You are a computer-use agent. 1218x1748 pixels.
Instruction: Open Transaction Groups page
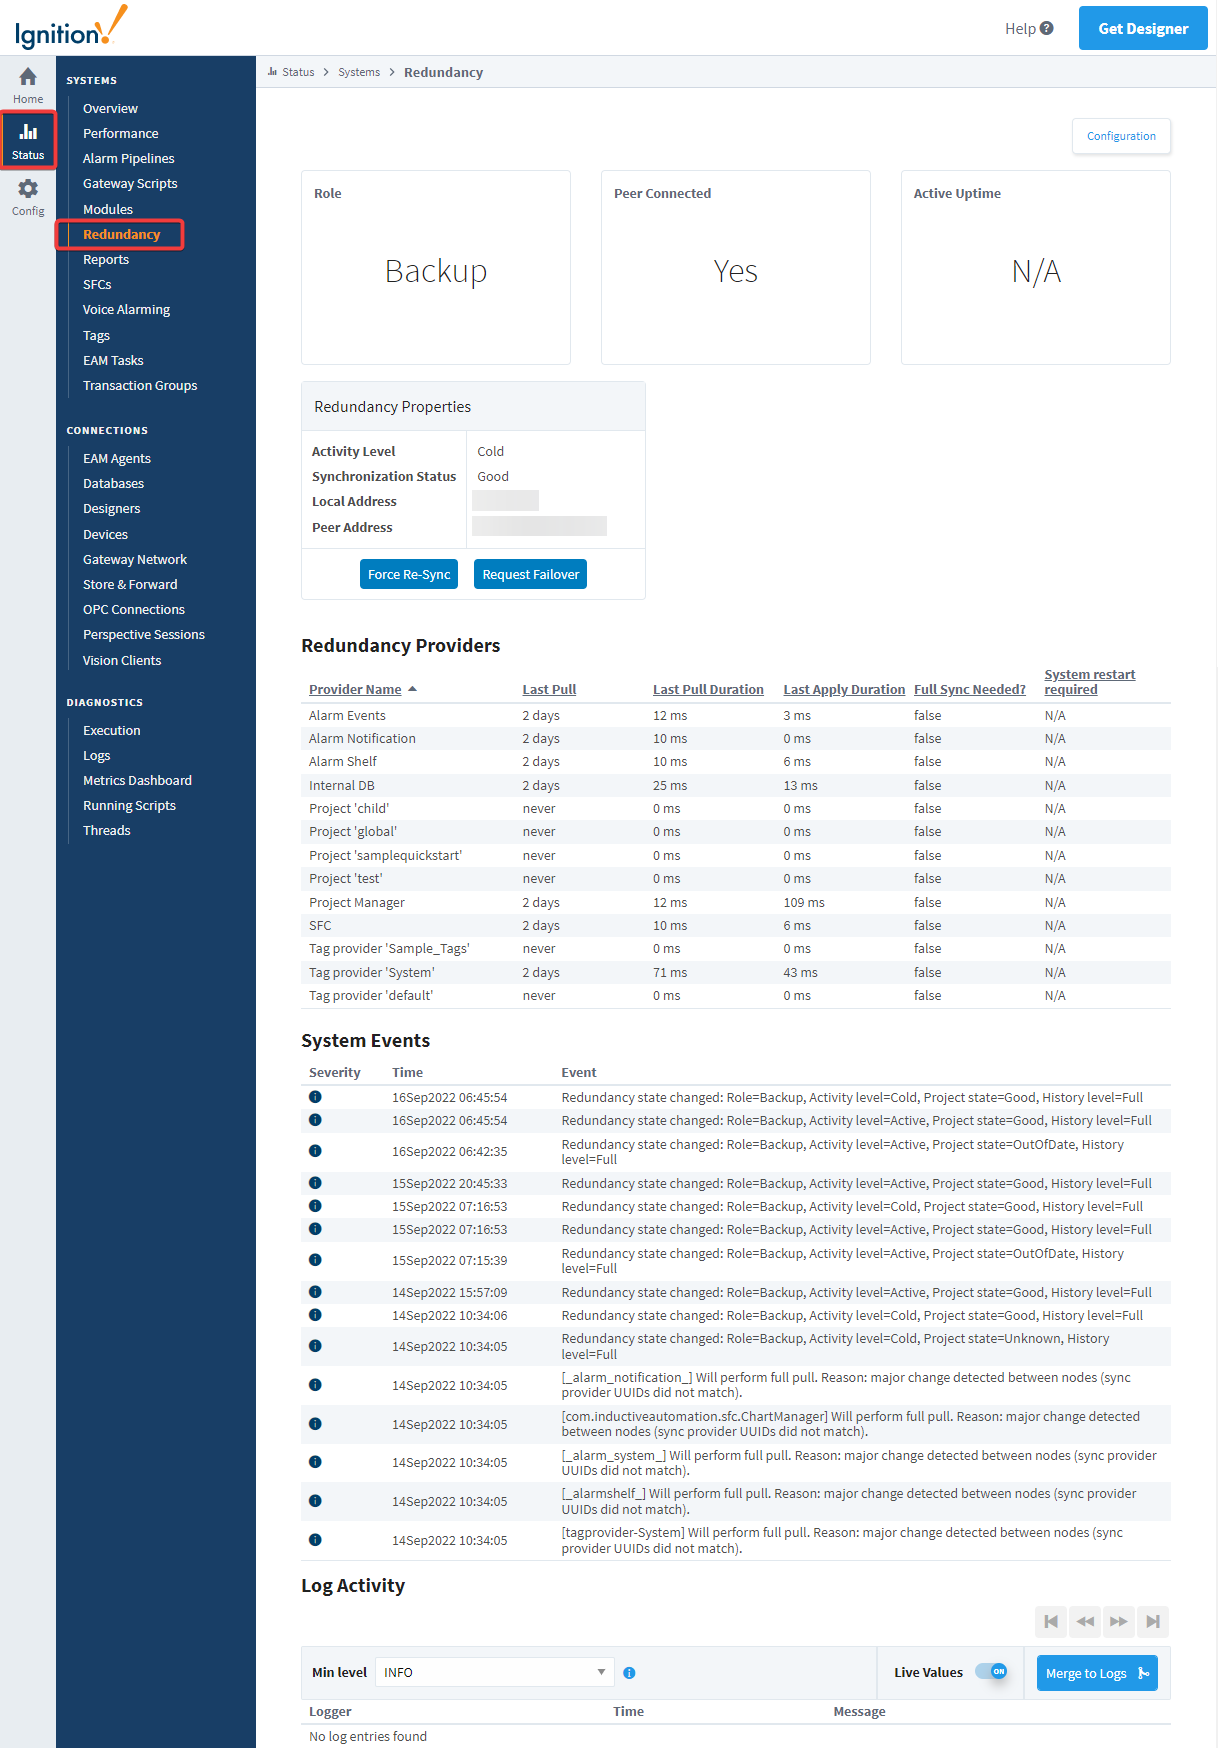(x=140, y=385)
